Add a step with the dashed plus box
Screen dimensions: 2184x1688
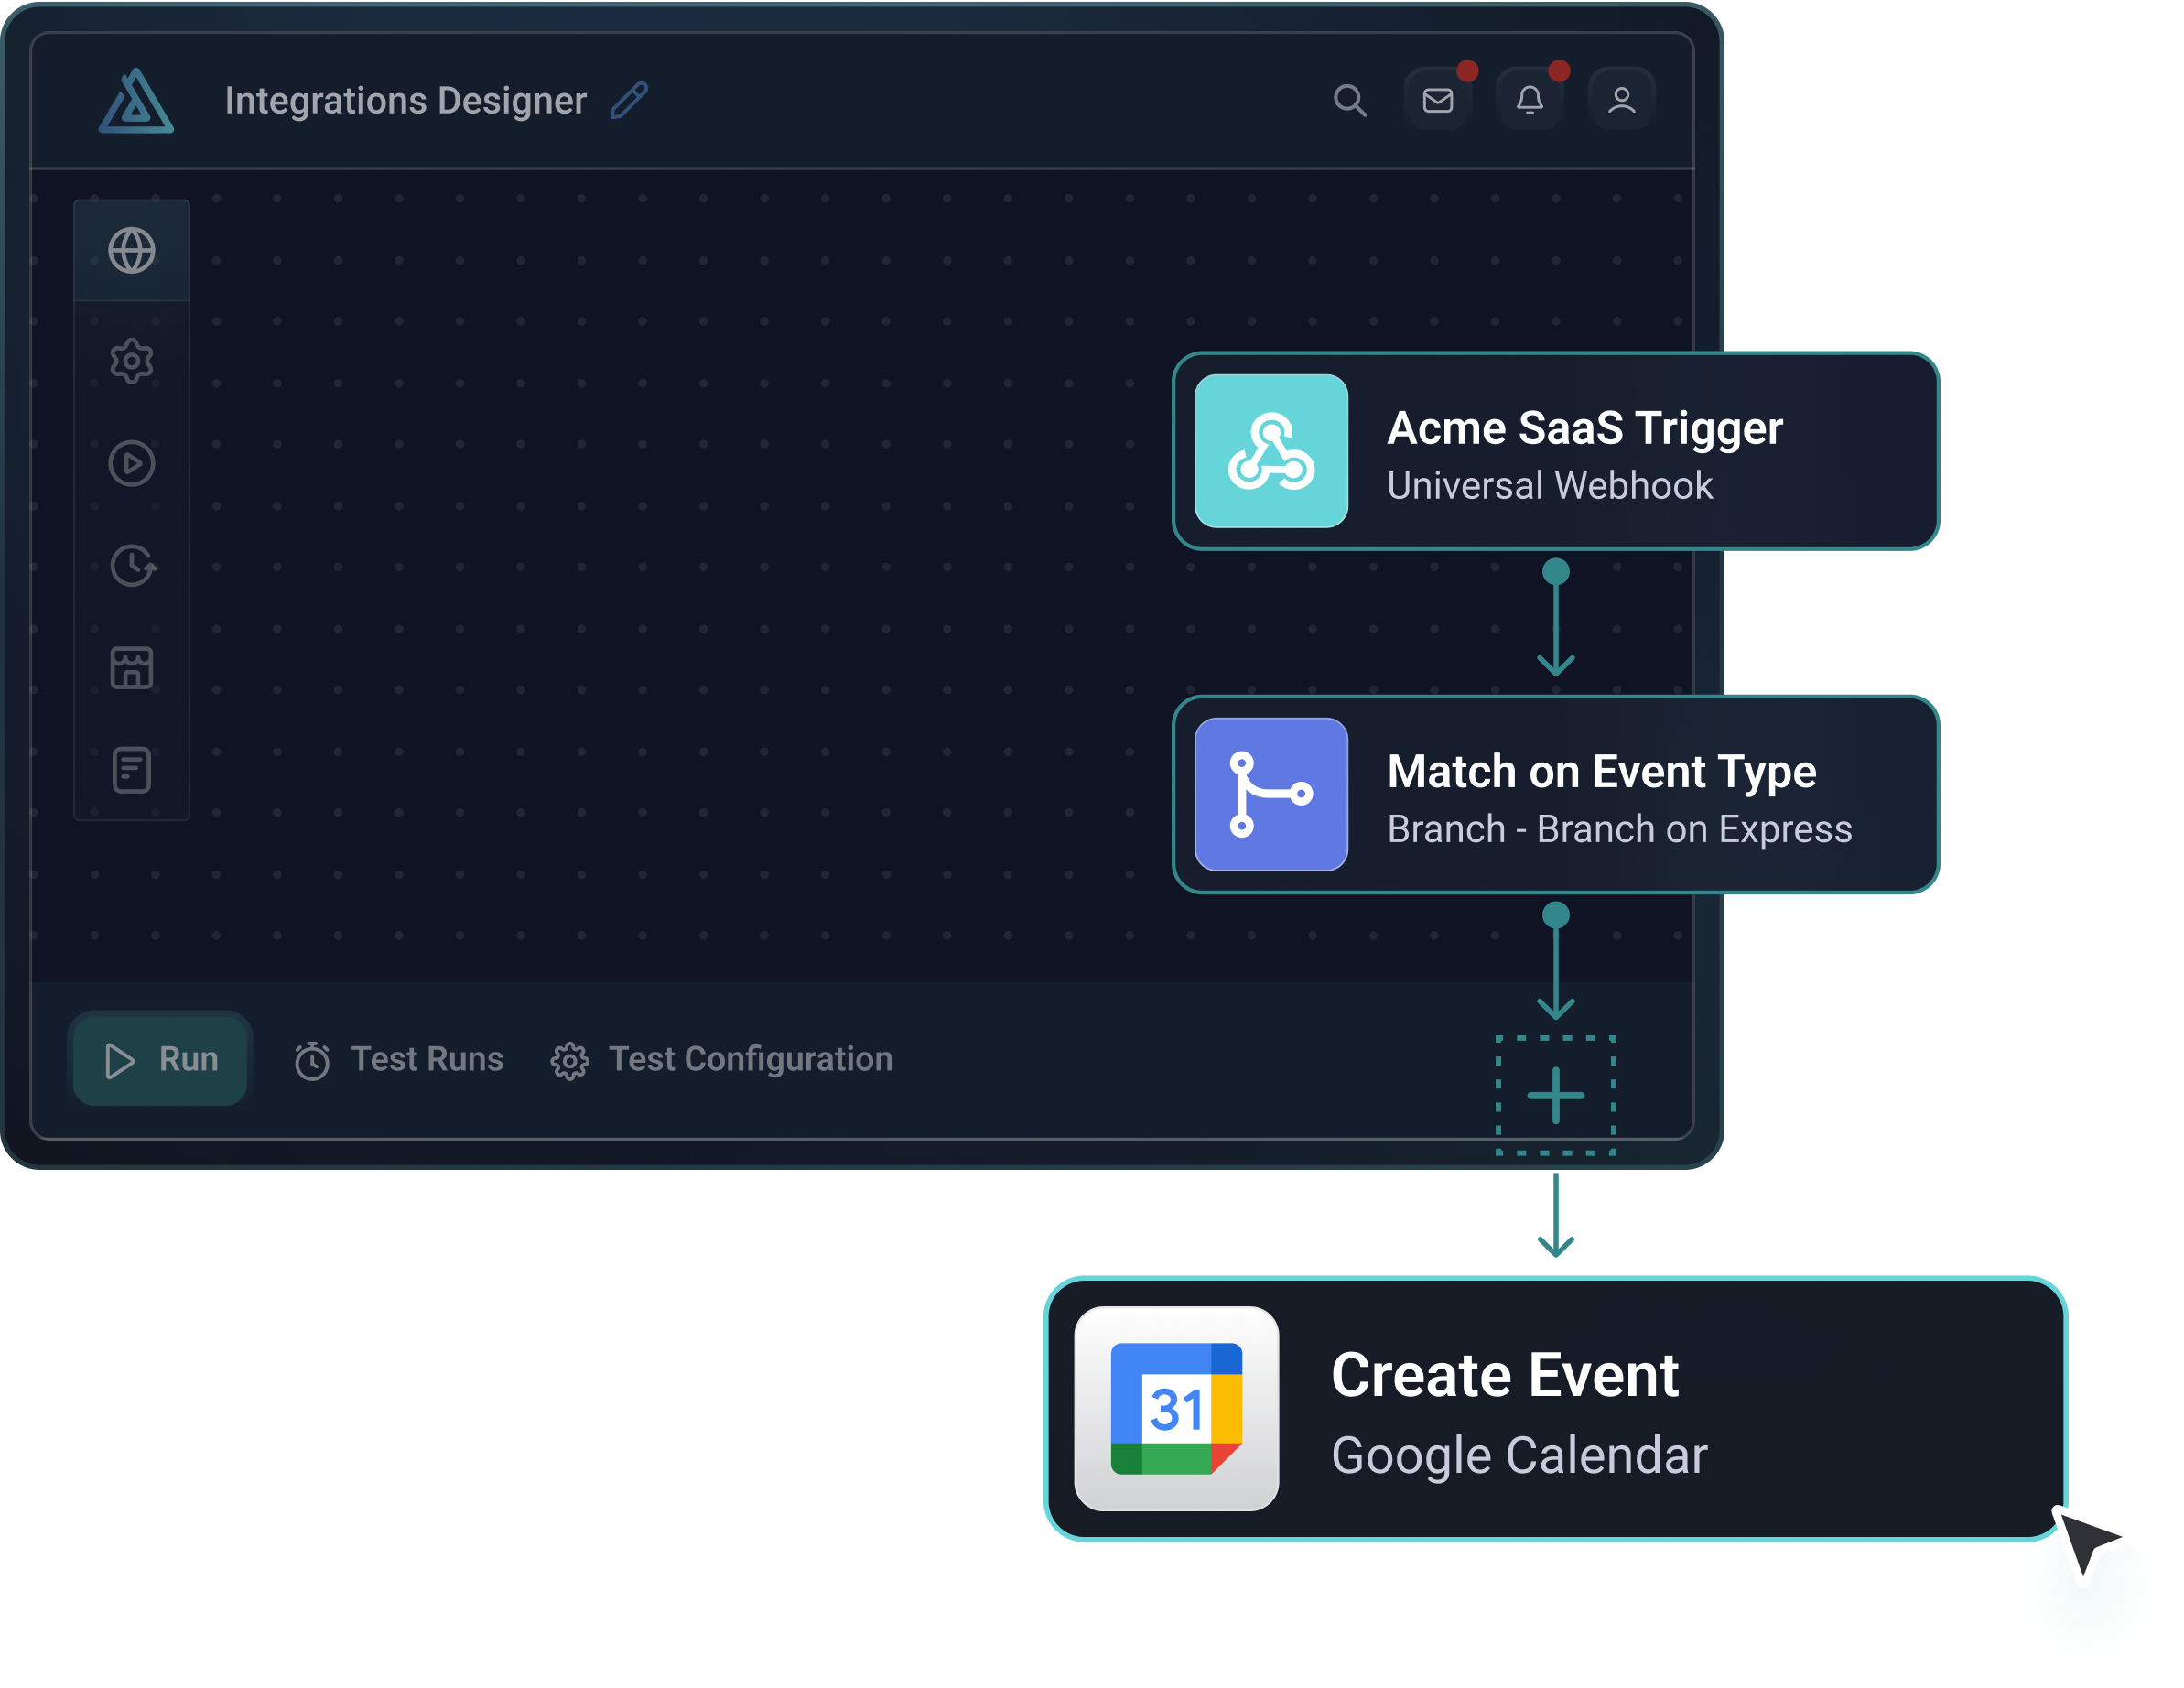tap(1555, 1095)
